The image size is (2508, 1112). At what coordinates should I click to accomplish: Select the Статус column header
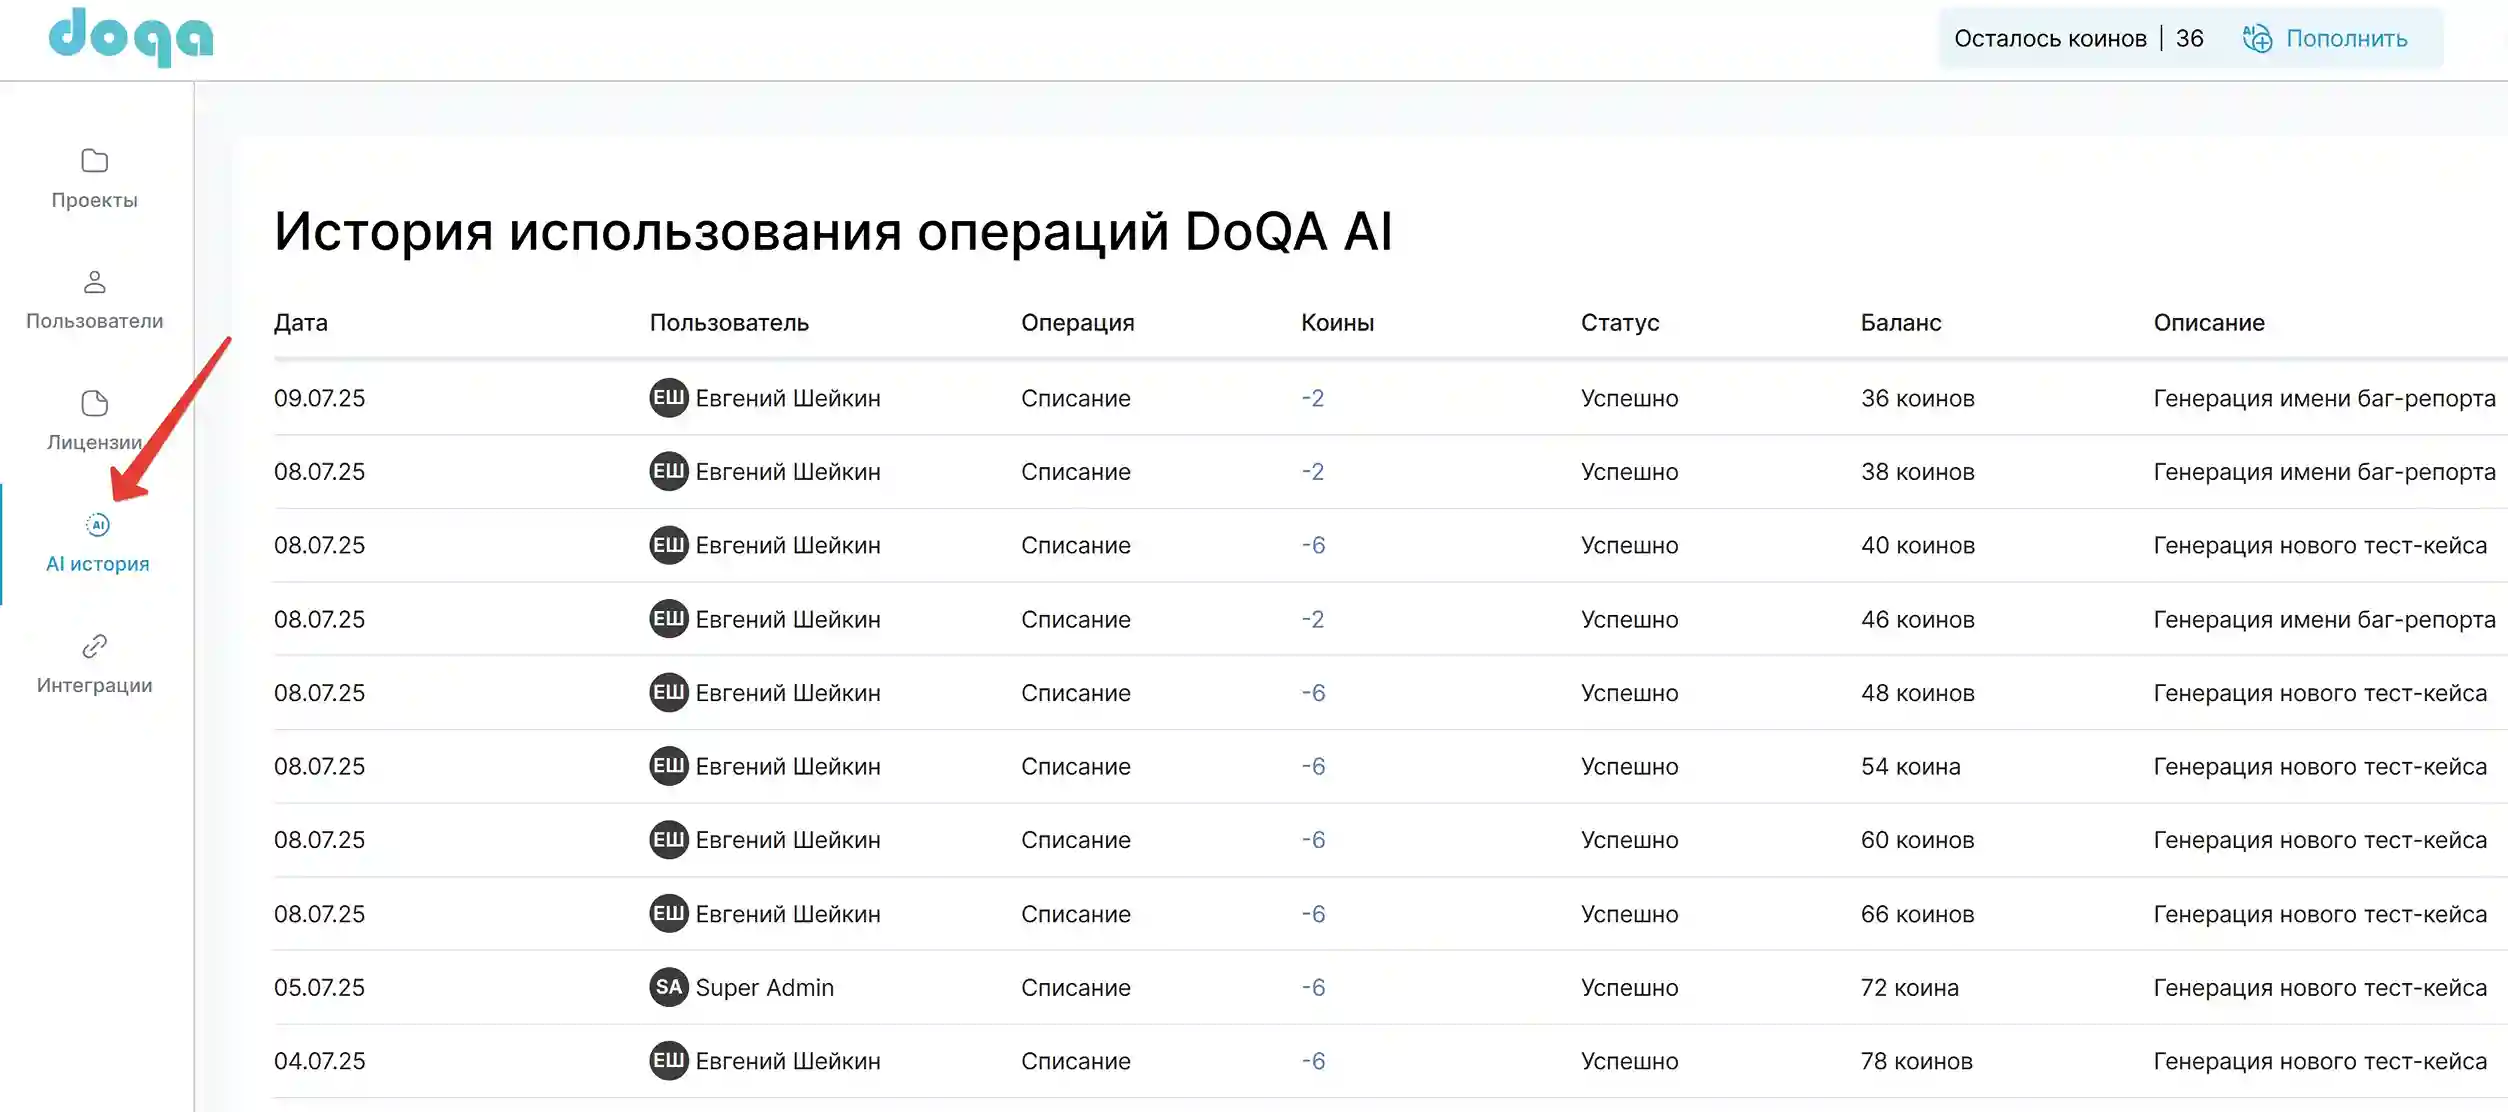(1620, 322)
